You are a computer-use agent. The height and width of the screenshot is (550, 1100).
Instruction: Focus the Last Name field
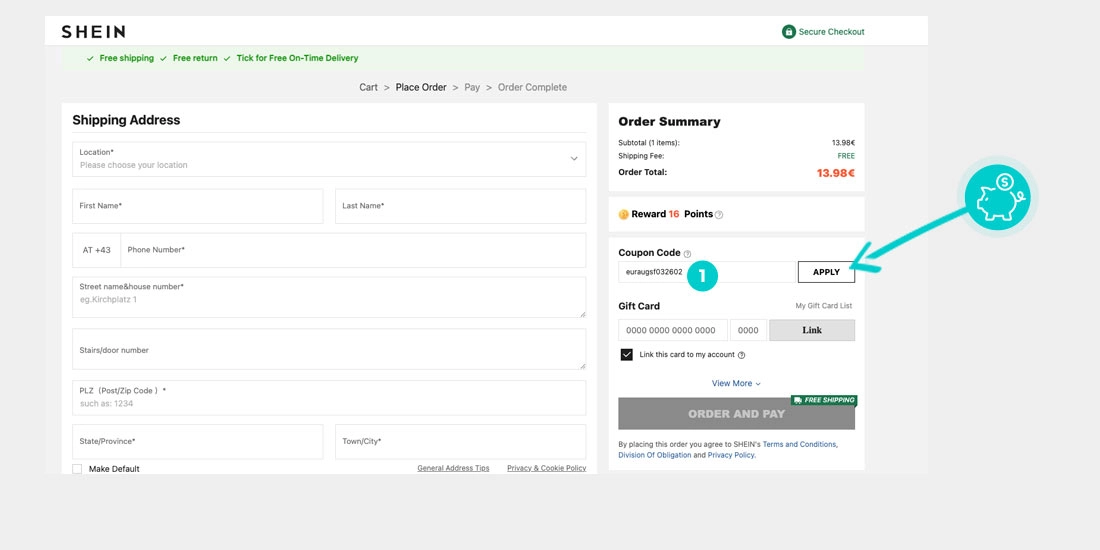point(460,206)
